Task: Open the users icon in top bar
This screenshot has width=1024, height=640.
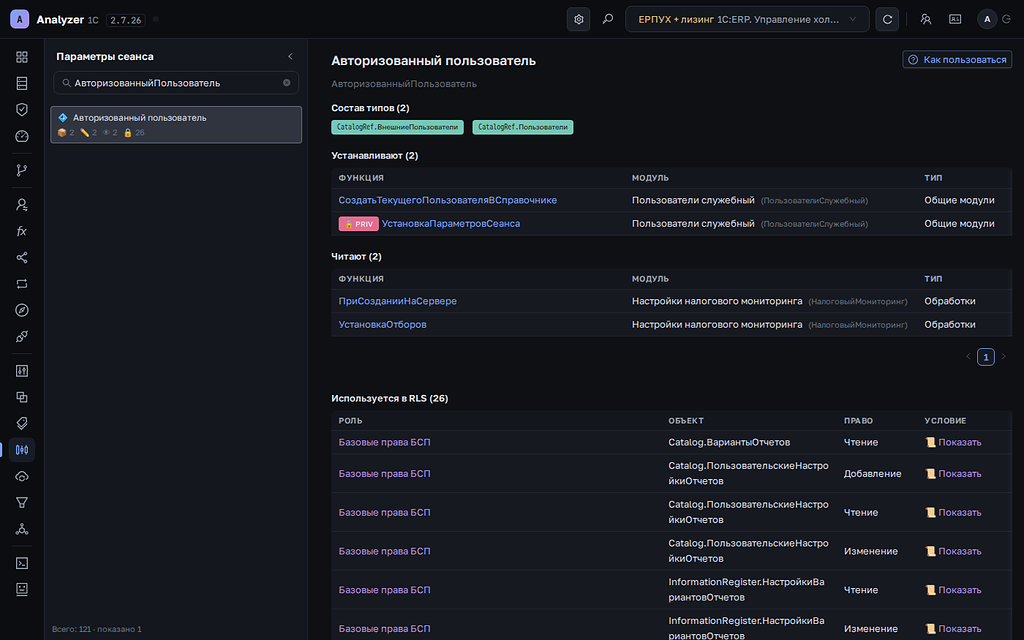Action: click(925, 20)
